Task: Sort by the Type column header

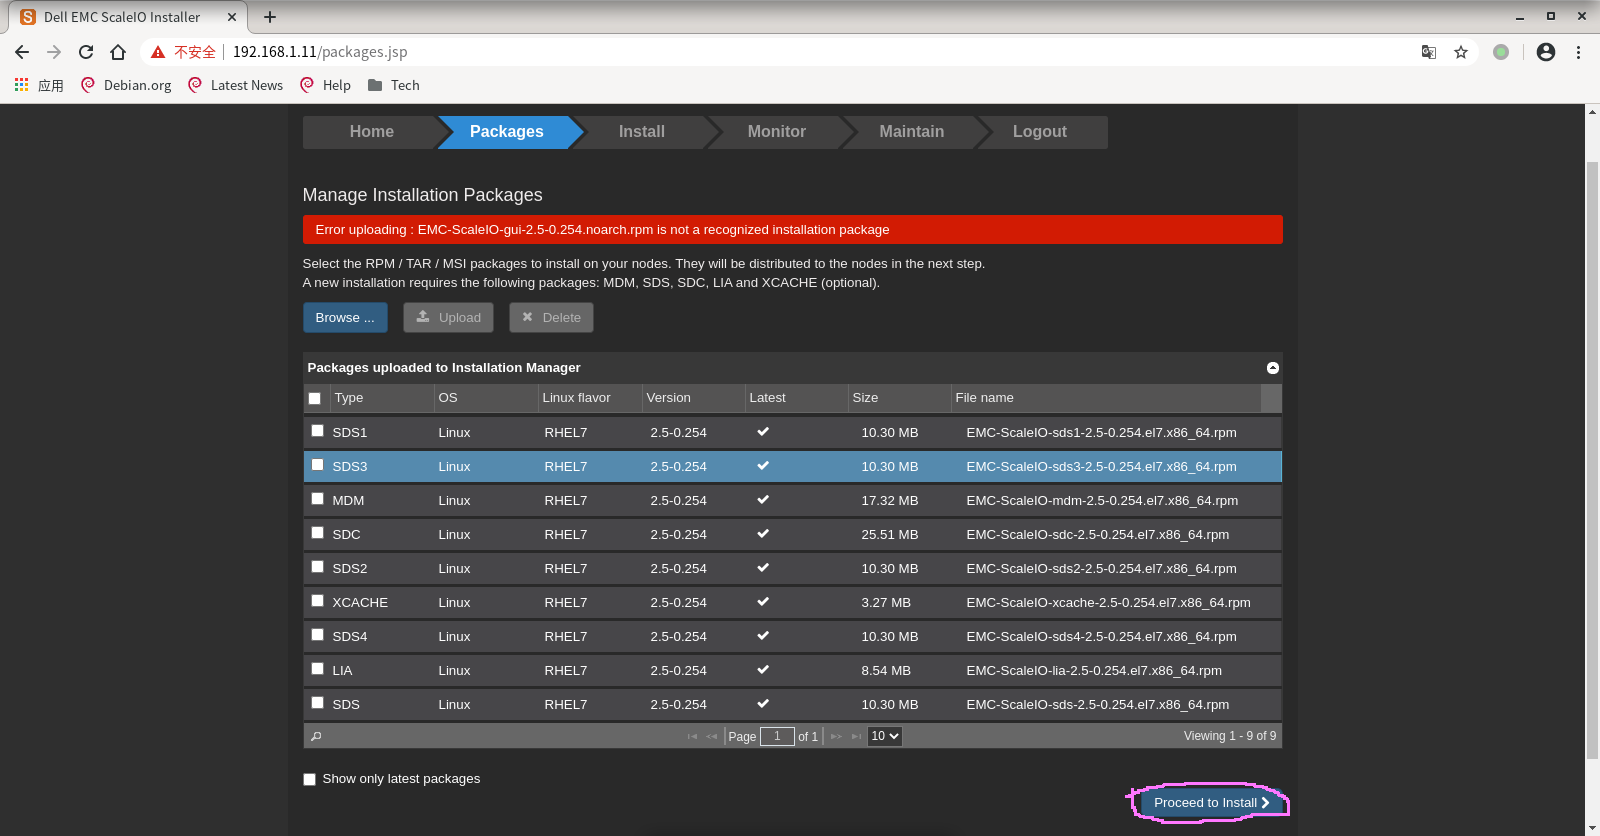Action: coord(382,398)
